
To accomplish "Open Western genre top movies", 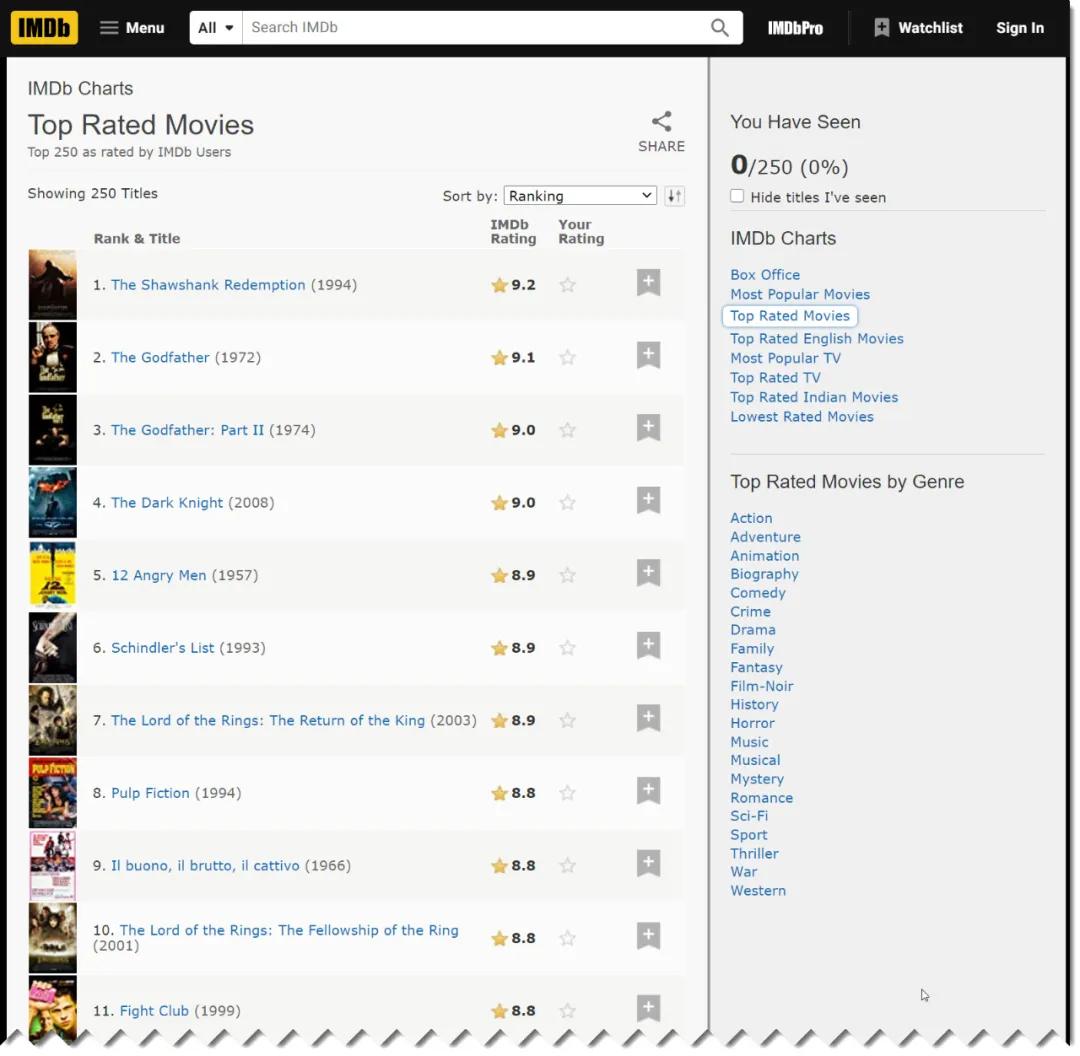I will 758,891.
